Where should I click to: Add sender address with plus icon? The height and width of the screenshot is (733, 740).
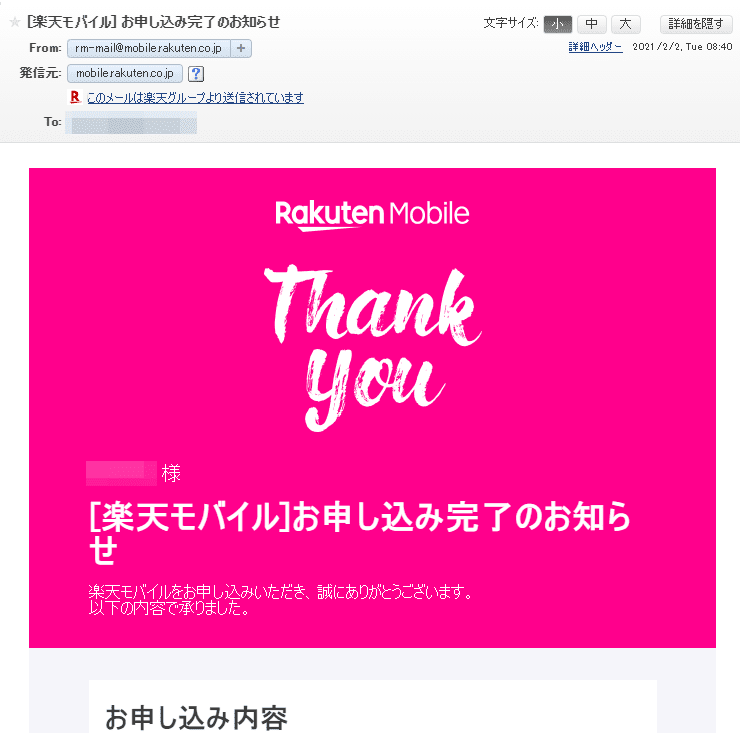(x=241, y=48)
